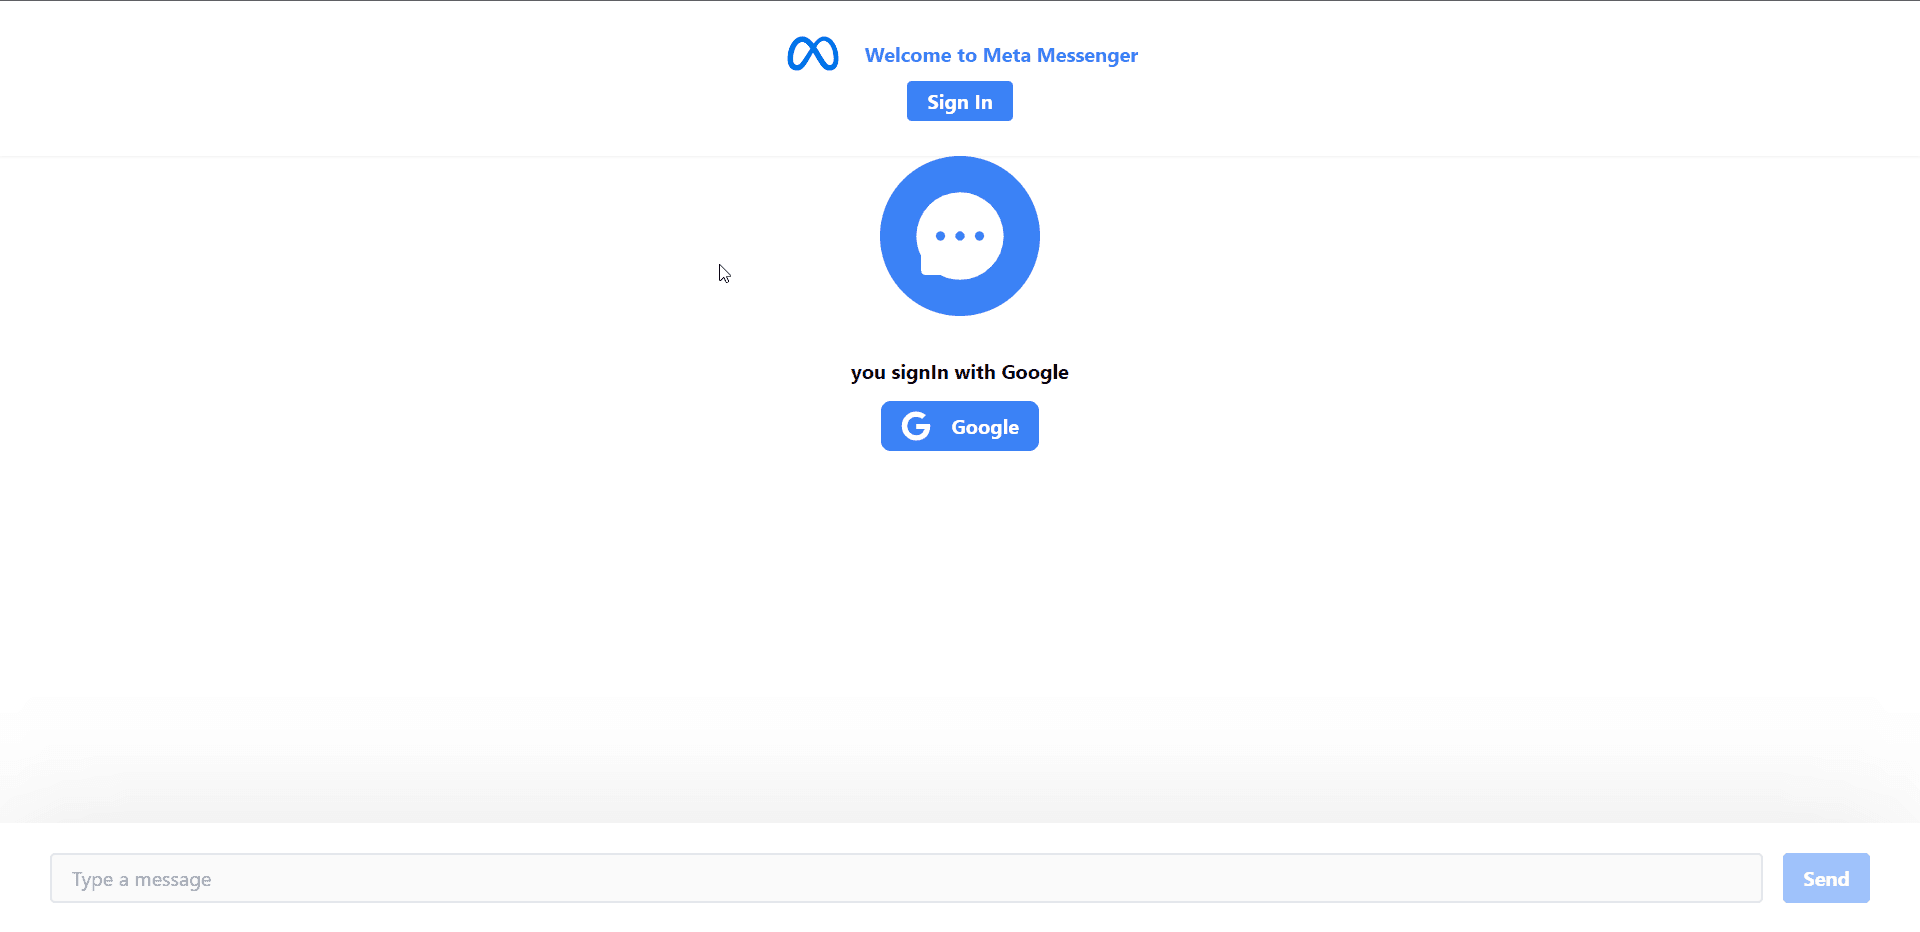Focus the Type a message field
This screenshot has width=1920, height=932.
pos(906,878)
